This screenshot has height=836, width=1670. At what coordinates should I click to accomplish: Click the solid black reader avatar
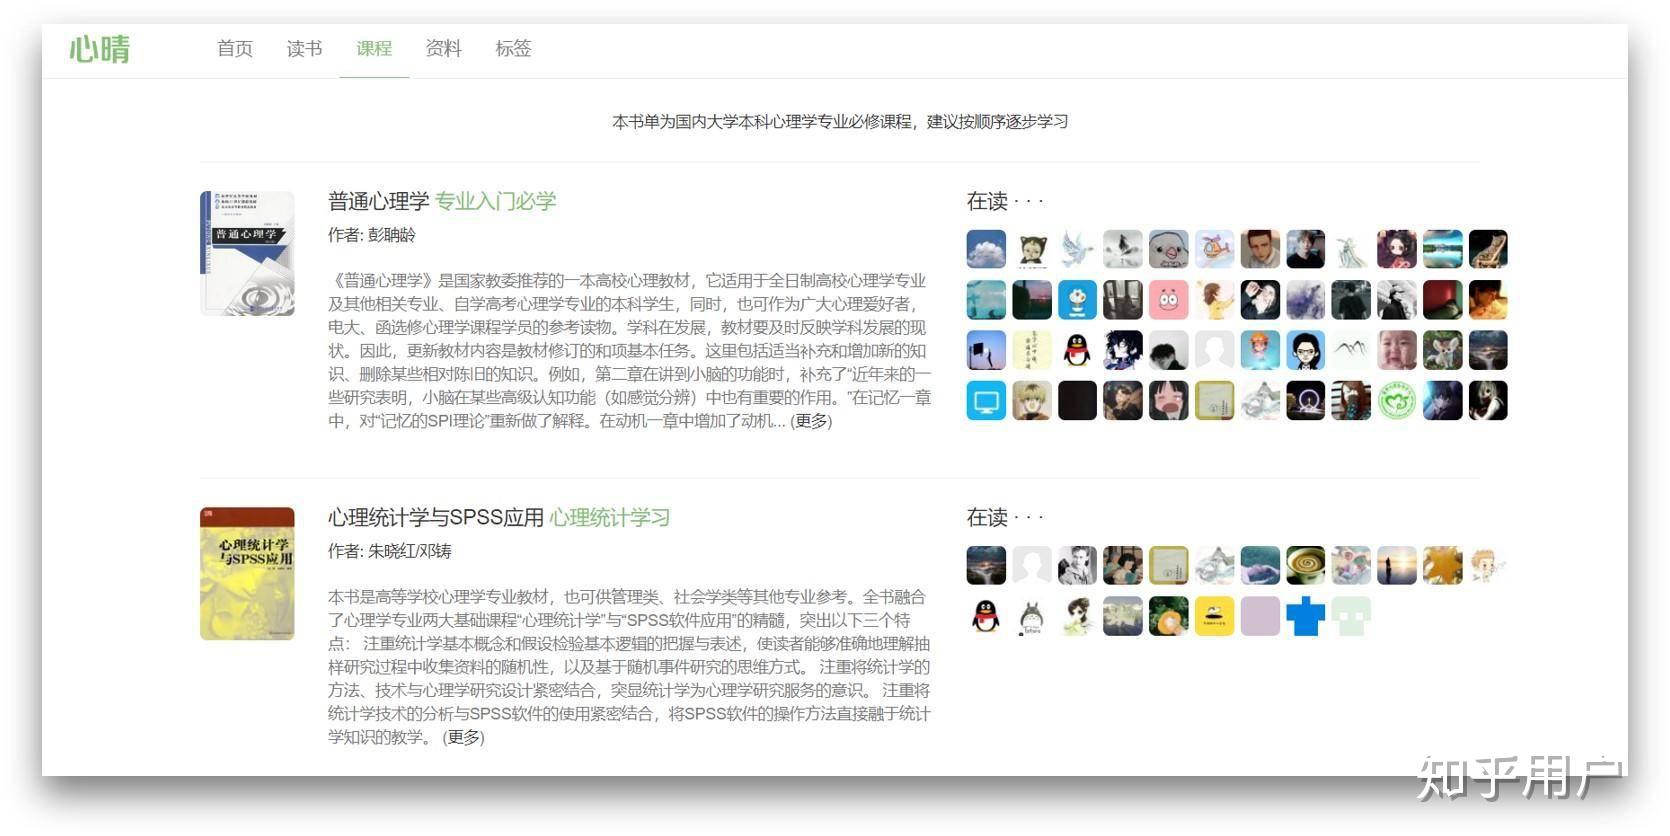(1077, 401)
